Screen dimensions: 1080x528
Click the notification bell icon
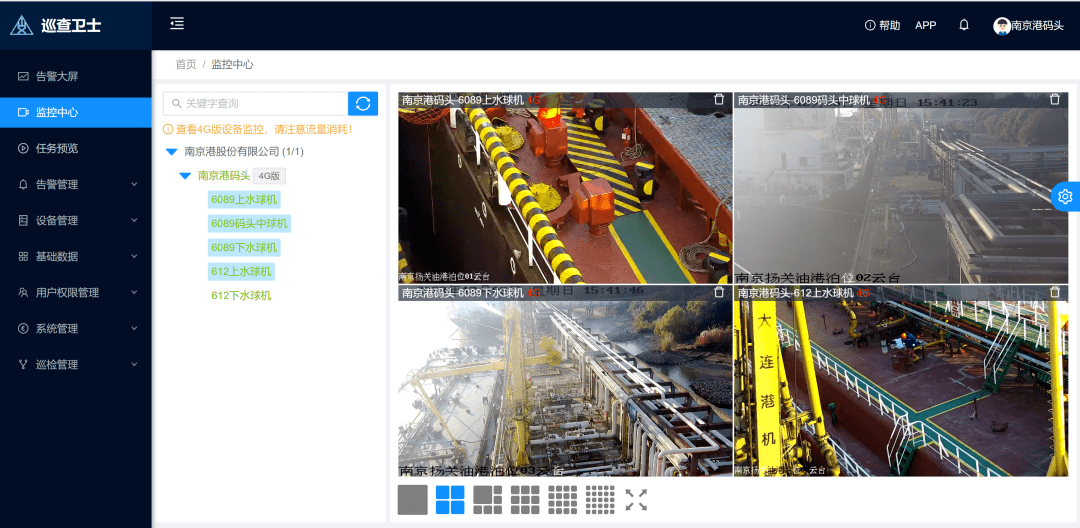click(x=964, y=25)
